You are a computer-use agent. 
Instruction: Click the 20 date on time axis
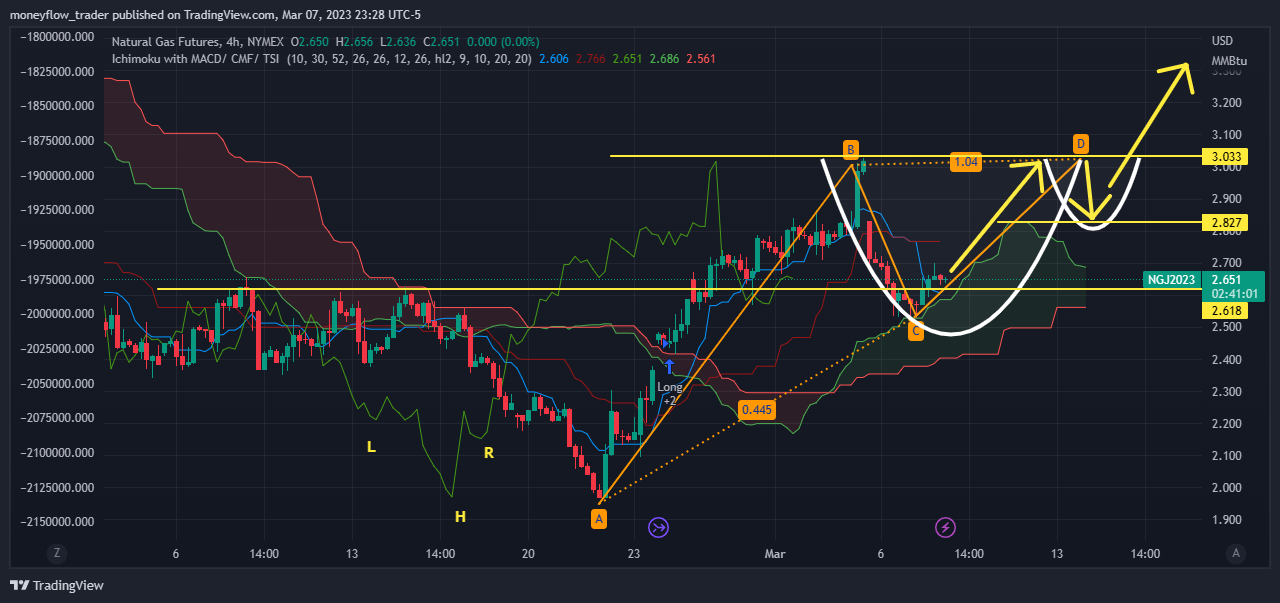(528, 553)
